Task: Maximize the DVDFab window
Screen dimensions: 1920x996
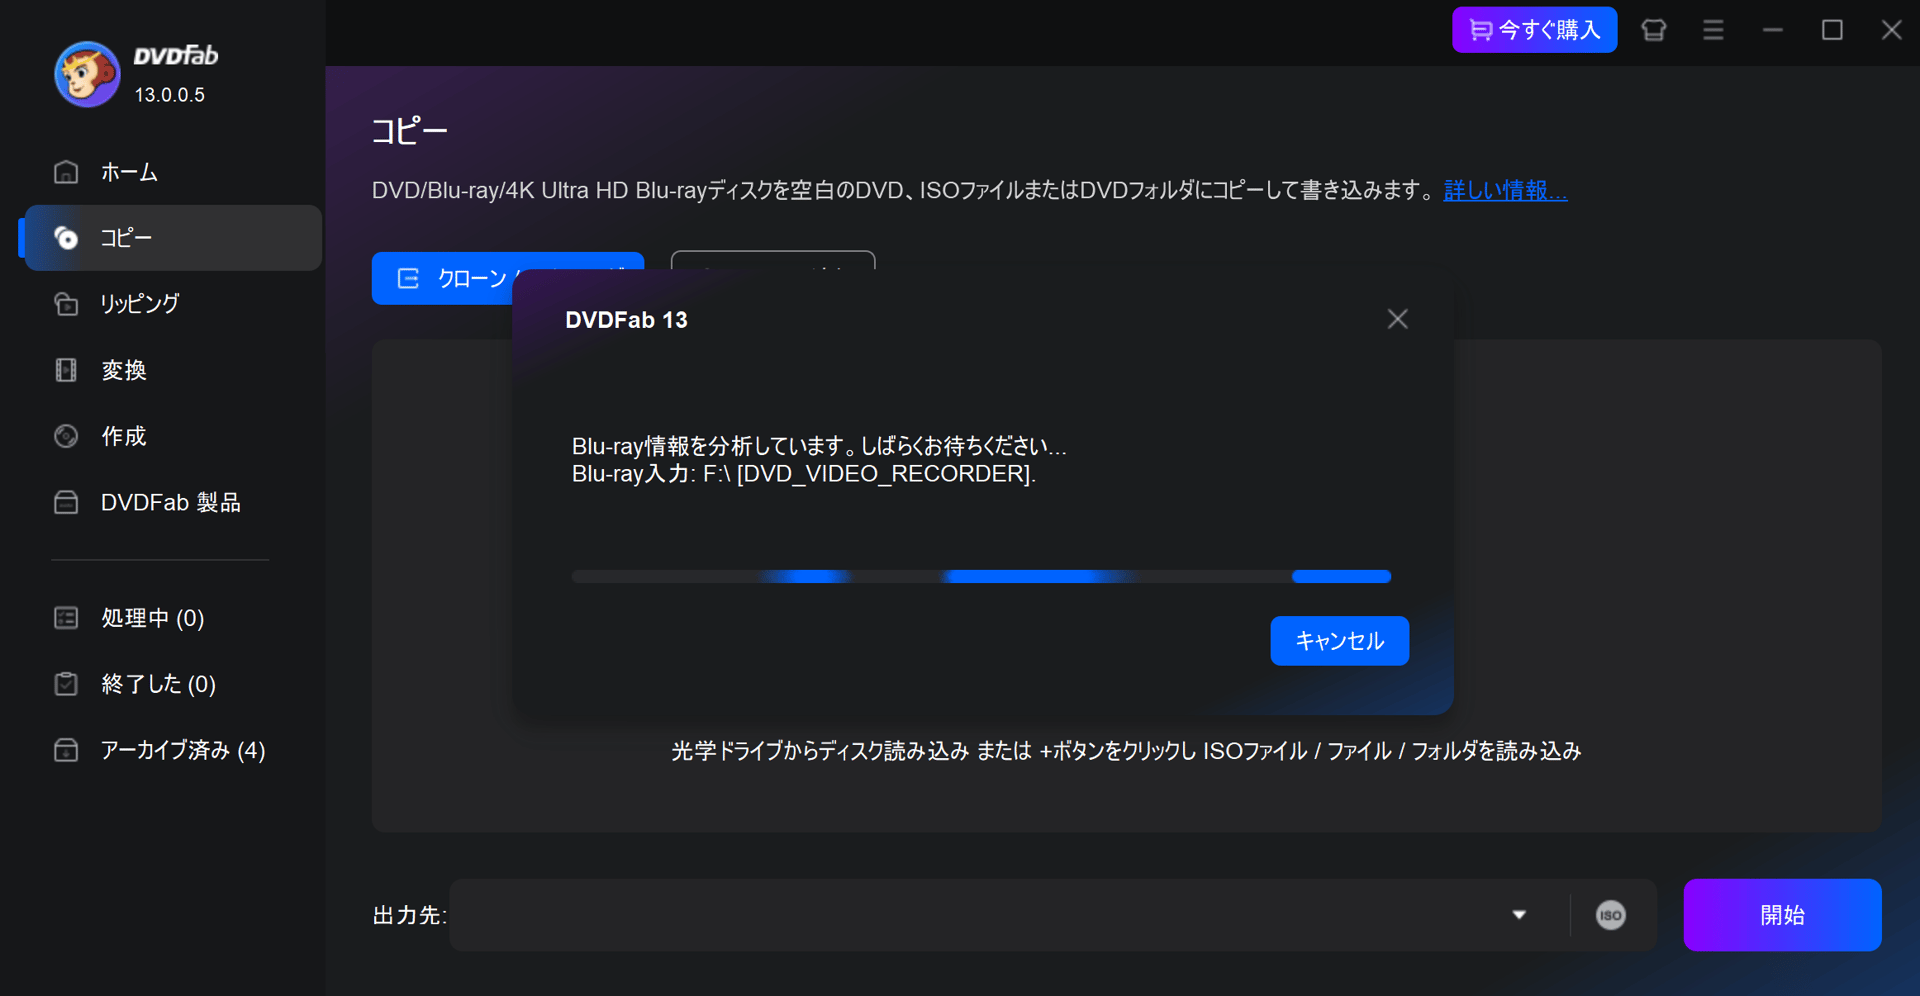Action: [x=1832, y=30]
